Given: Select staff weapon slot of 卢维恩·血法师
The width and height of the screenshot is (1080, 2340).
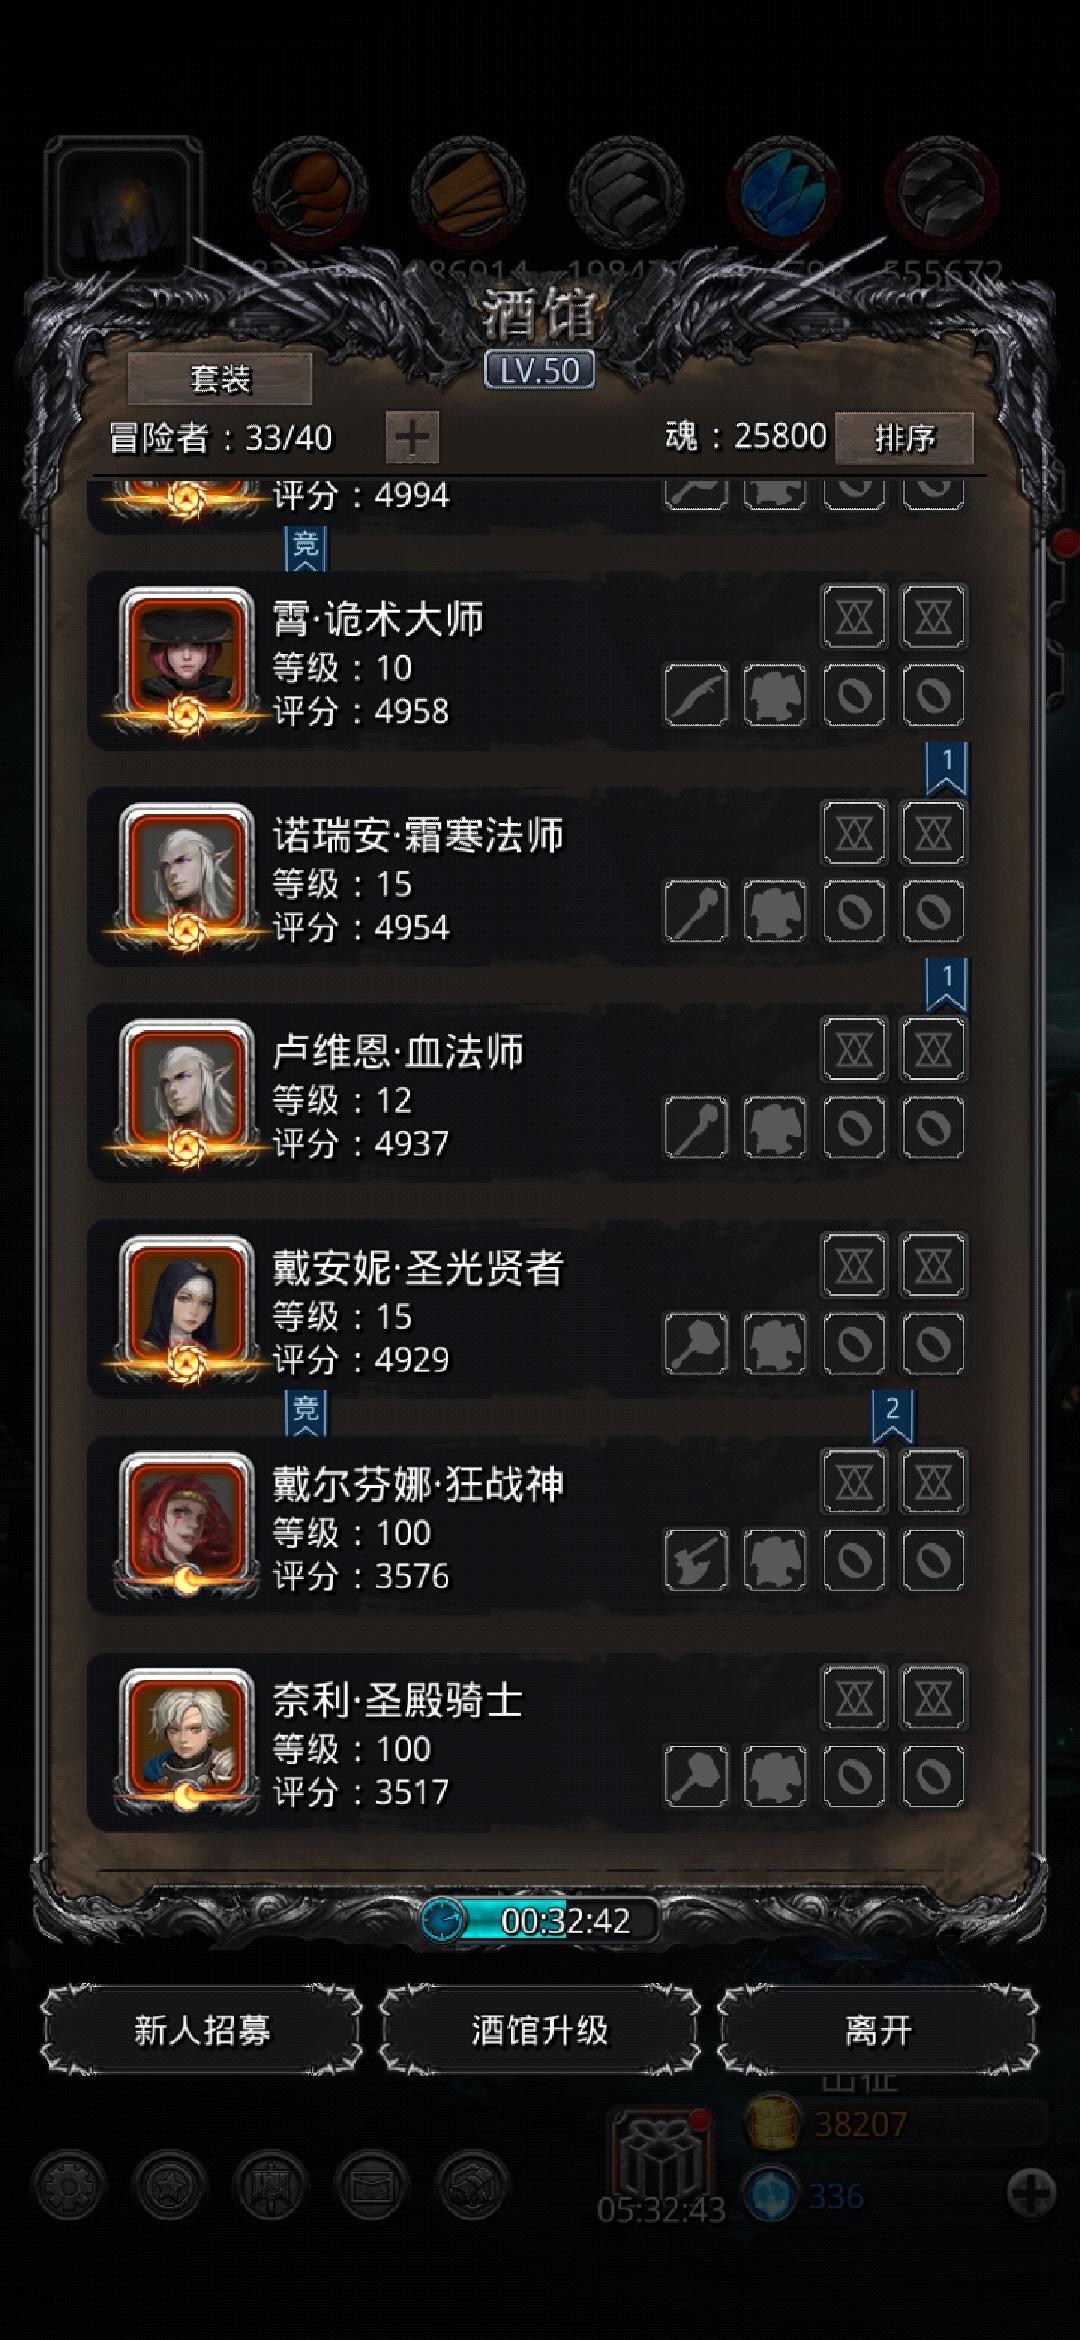Looking at the screenshot, I should click(x=696, y=1127).
